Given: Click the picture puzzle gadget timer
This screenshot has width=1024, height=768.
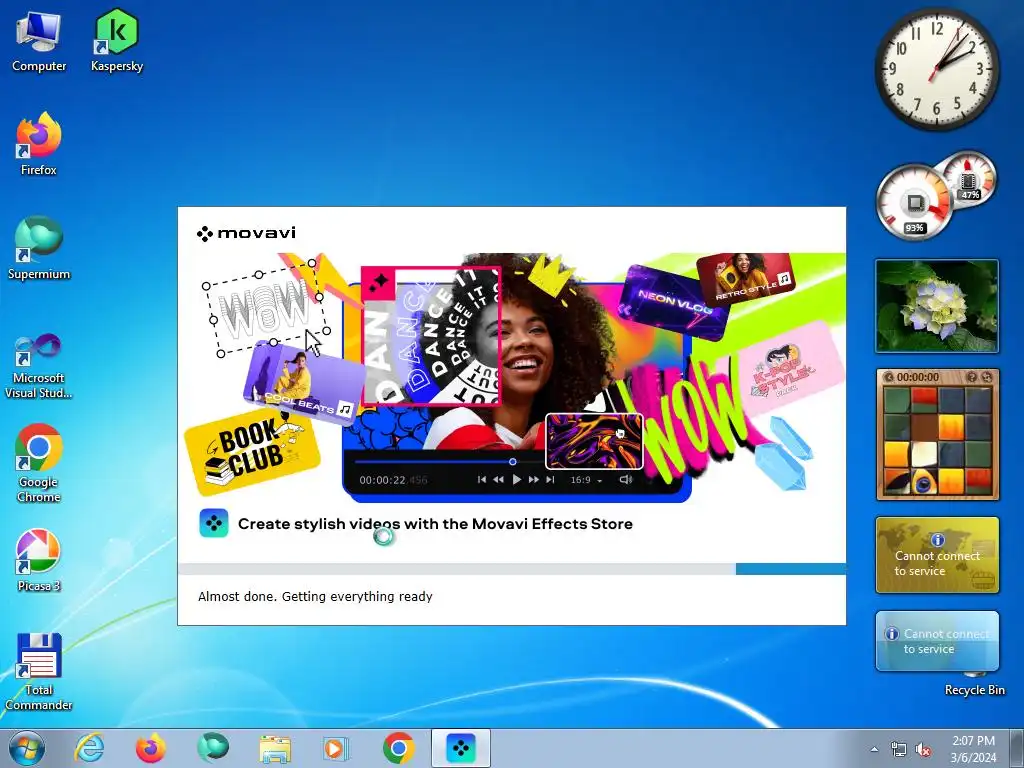Looking at the screenshot, I should [x=918, y=377].
